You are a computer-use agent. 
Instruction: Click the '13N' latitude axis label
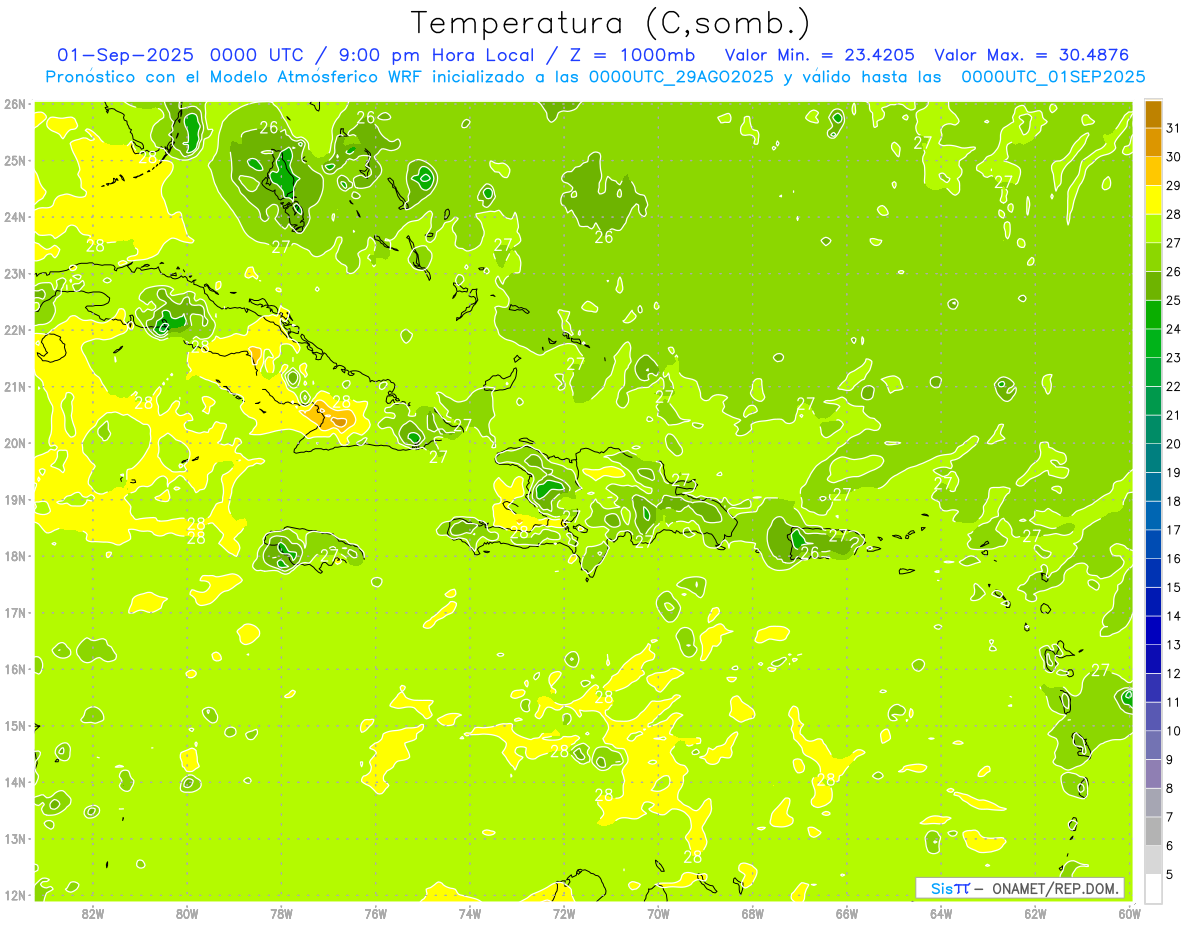14,839
